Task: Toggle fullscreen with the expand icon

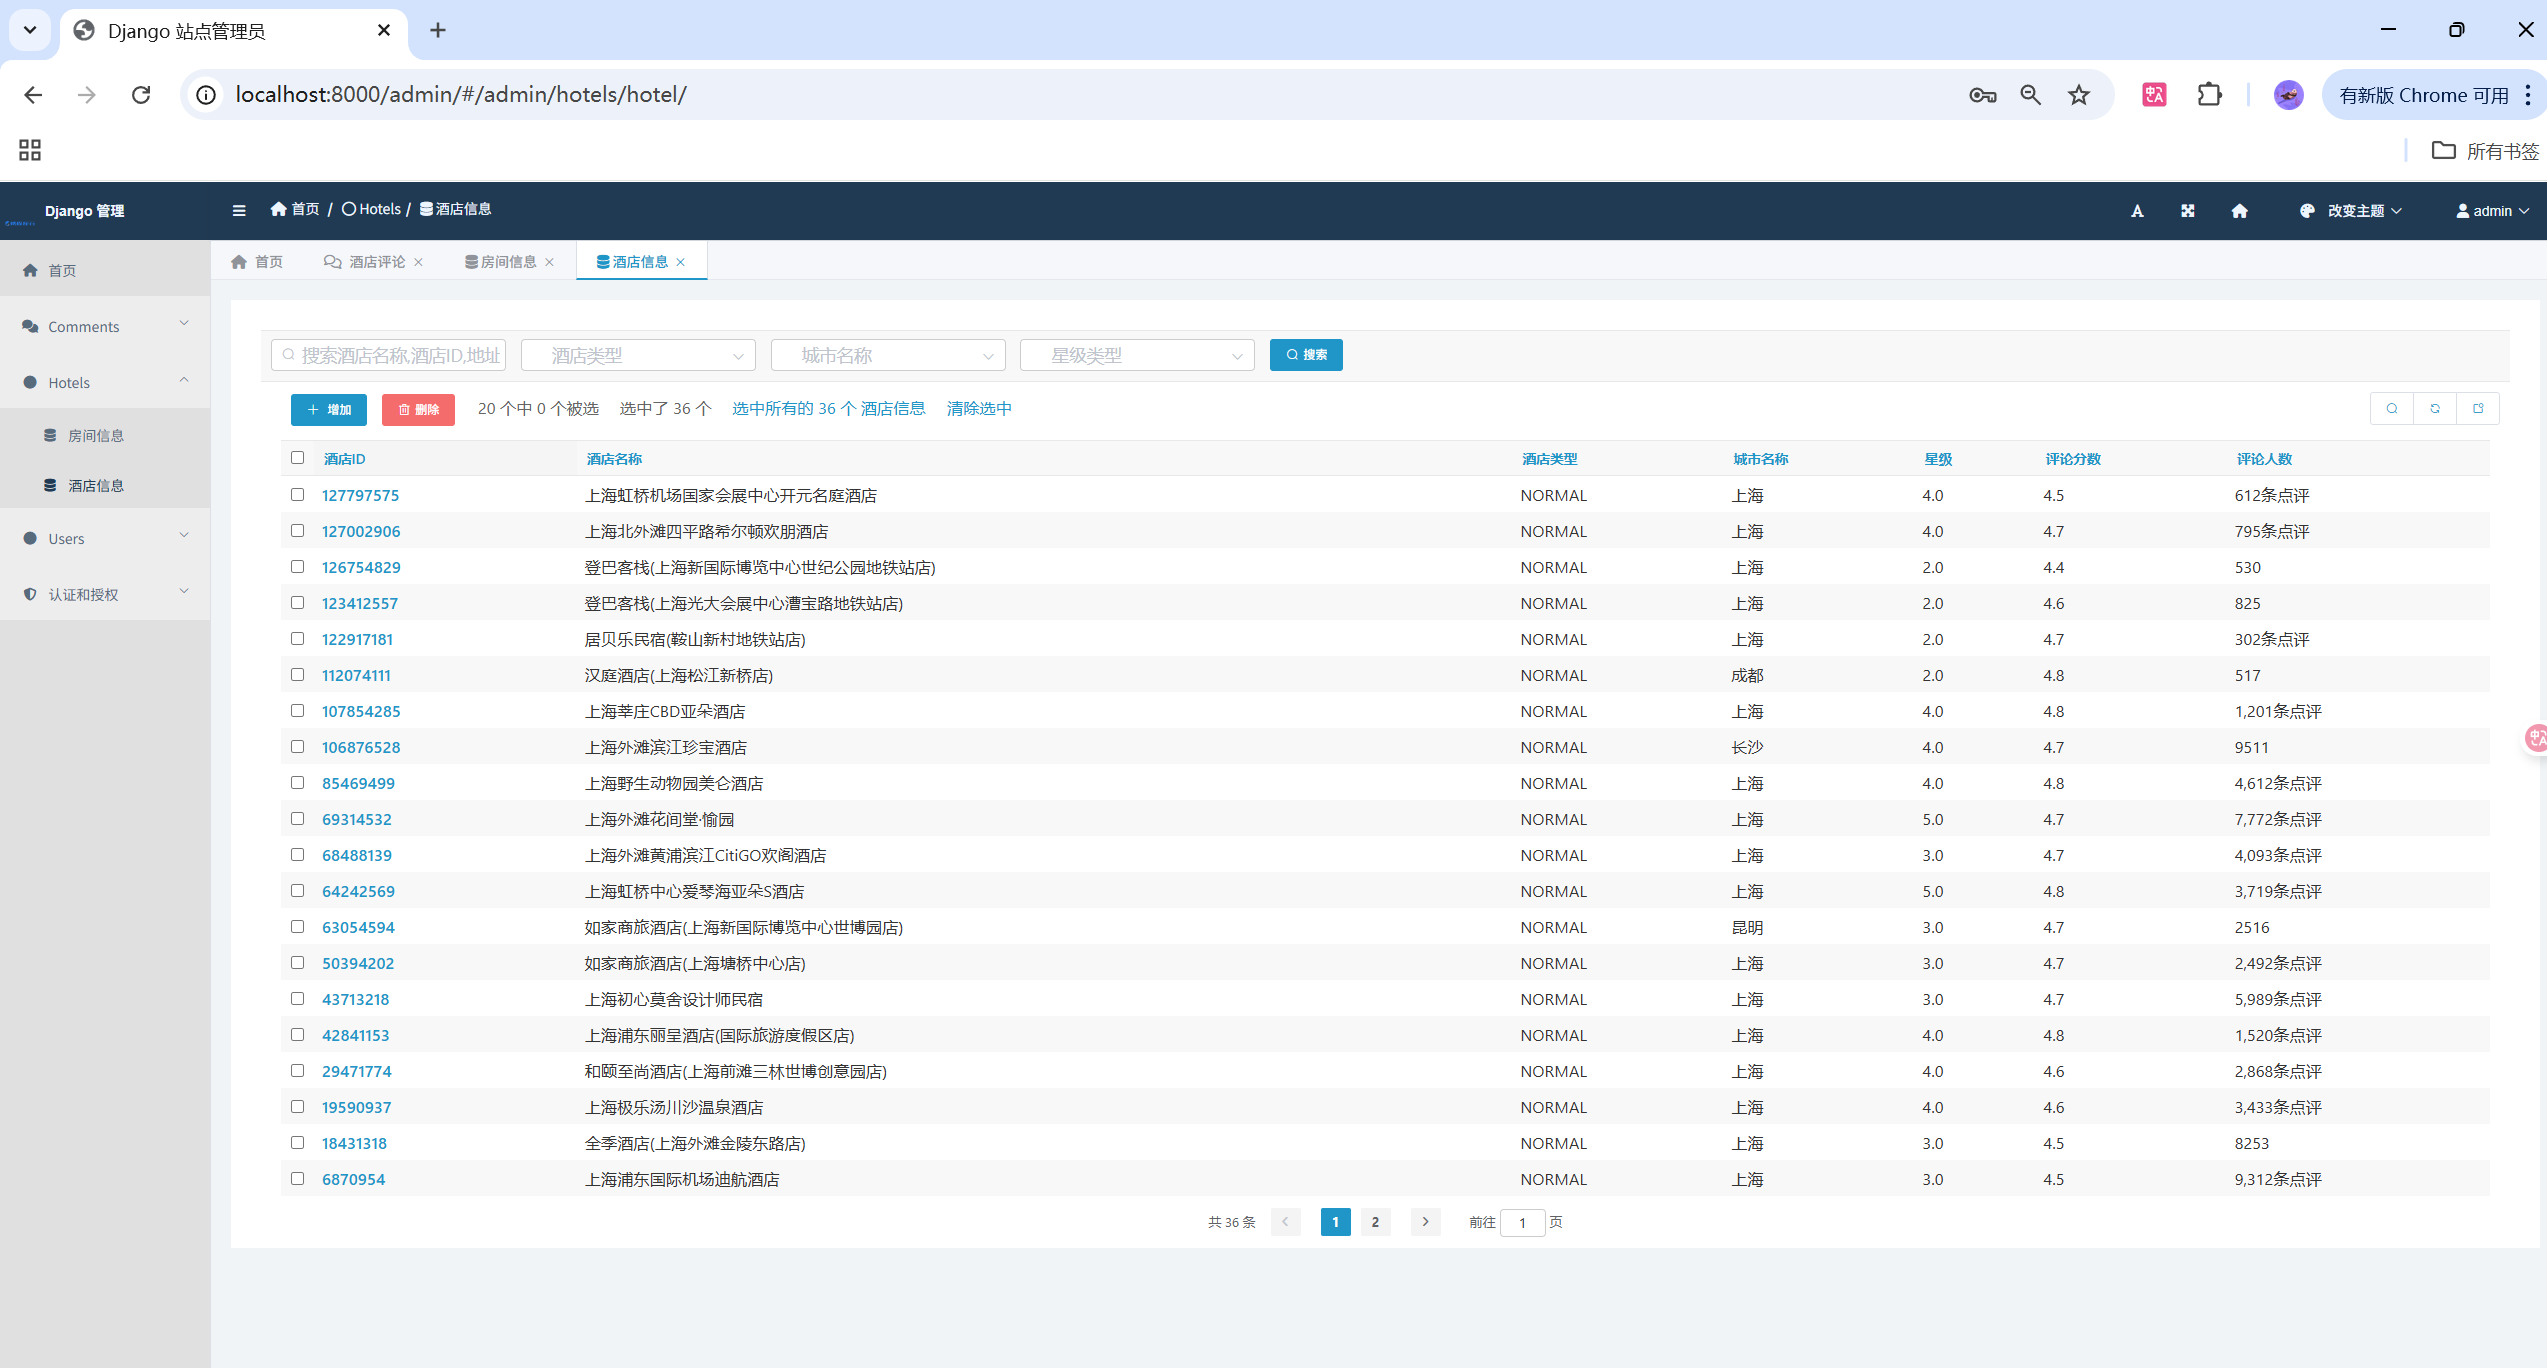Action: pos(2188,211)
